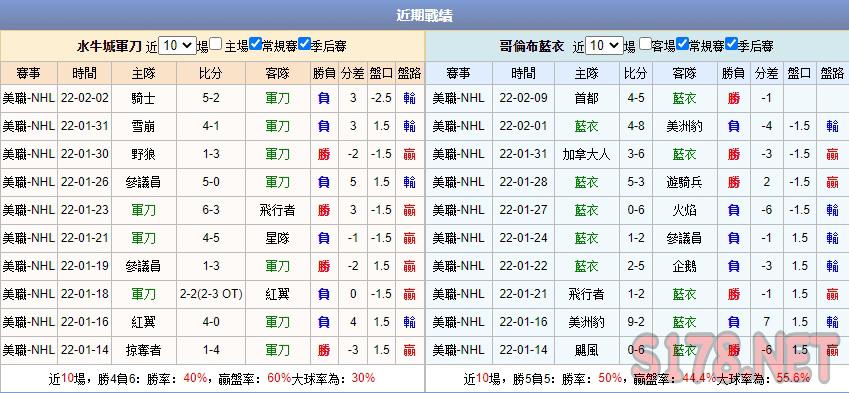The width and height of the screenshot is (849, 393).
Task: Click 水牛城軍刀 team title
Action: (109, 47)
